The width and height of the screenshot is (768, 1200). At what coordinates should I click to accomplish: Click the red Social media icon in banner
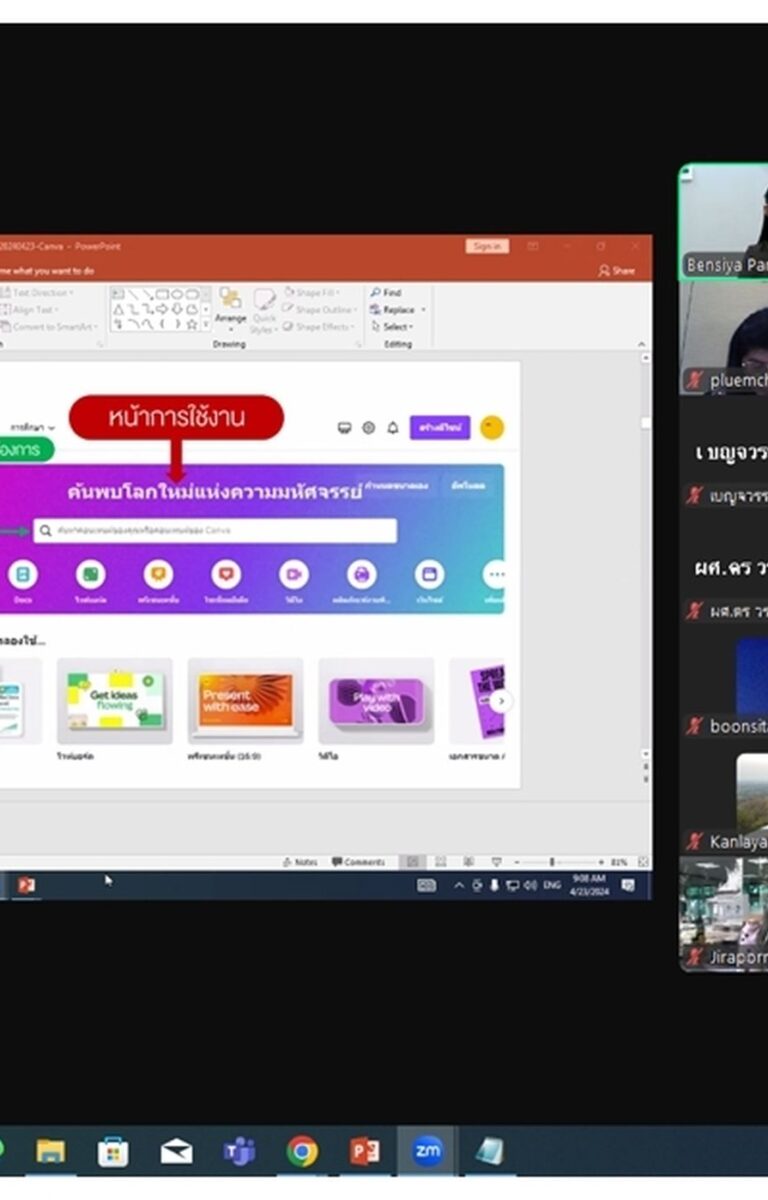click(226, 574)
